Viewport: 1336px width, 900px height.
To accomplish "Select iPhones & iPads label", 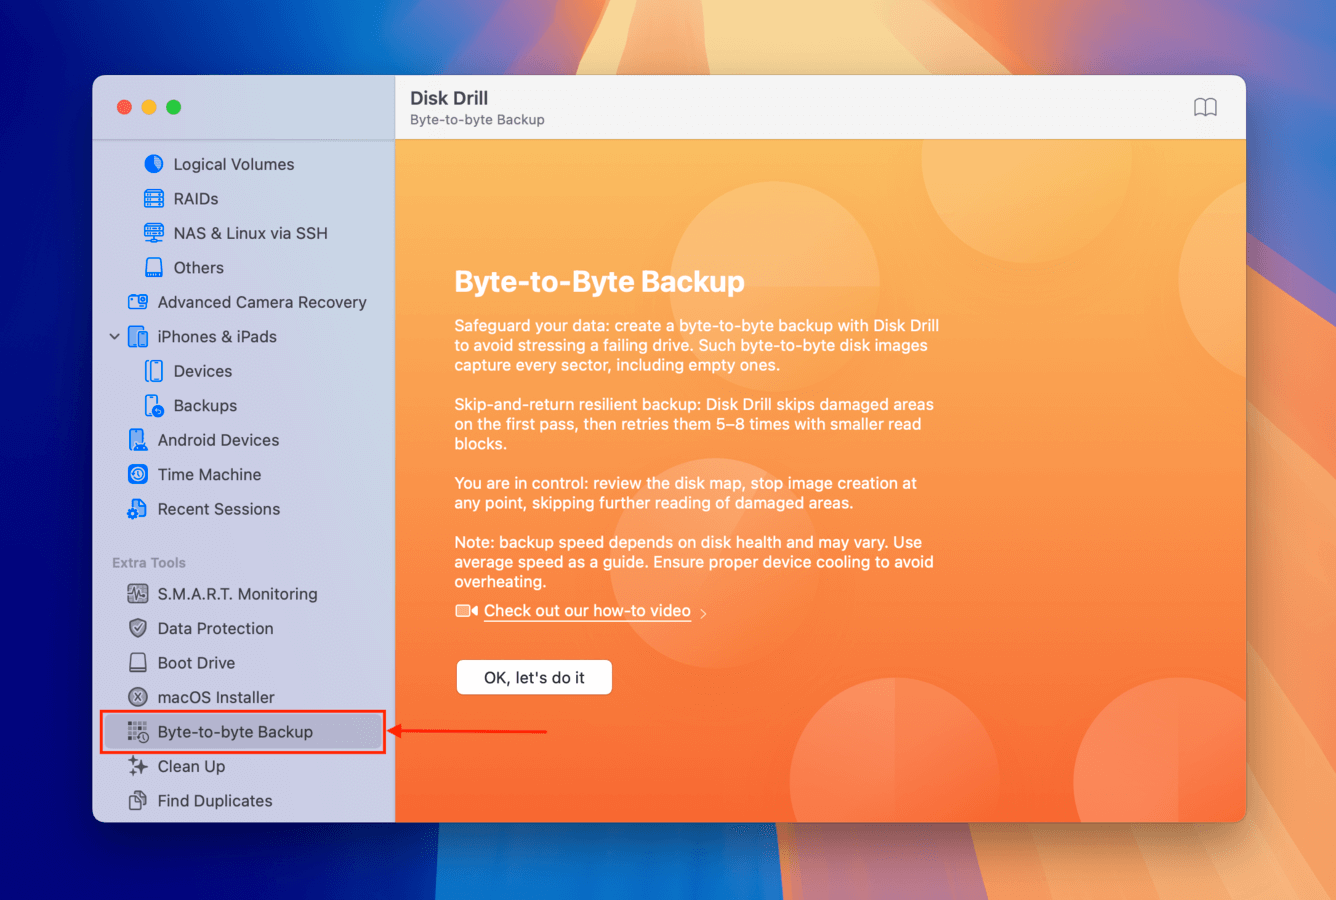I will tap(217, 337).
